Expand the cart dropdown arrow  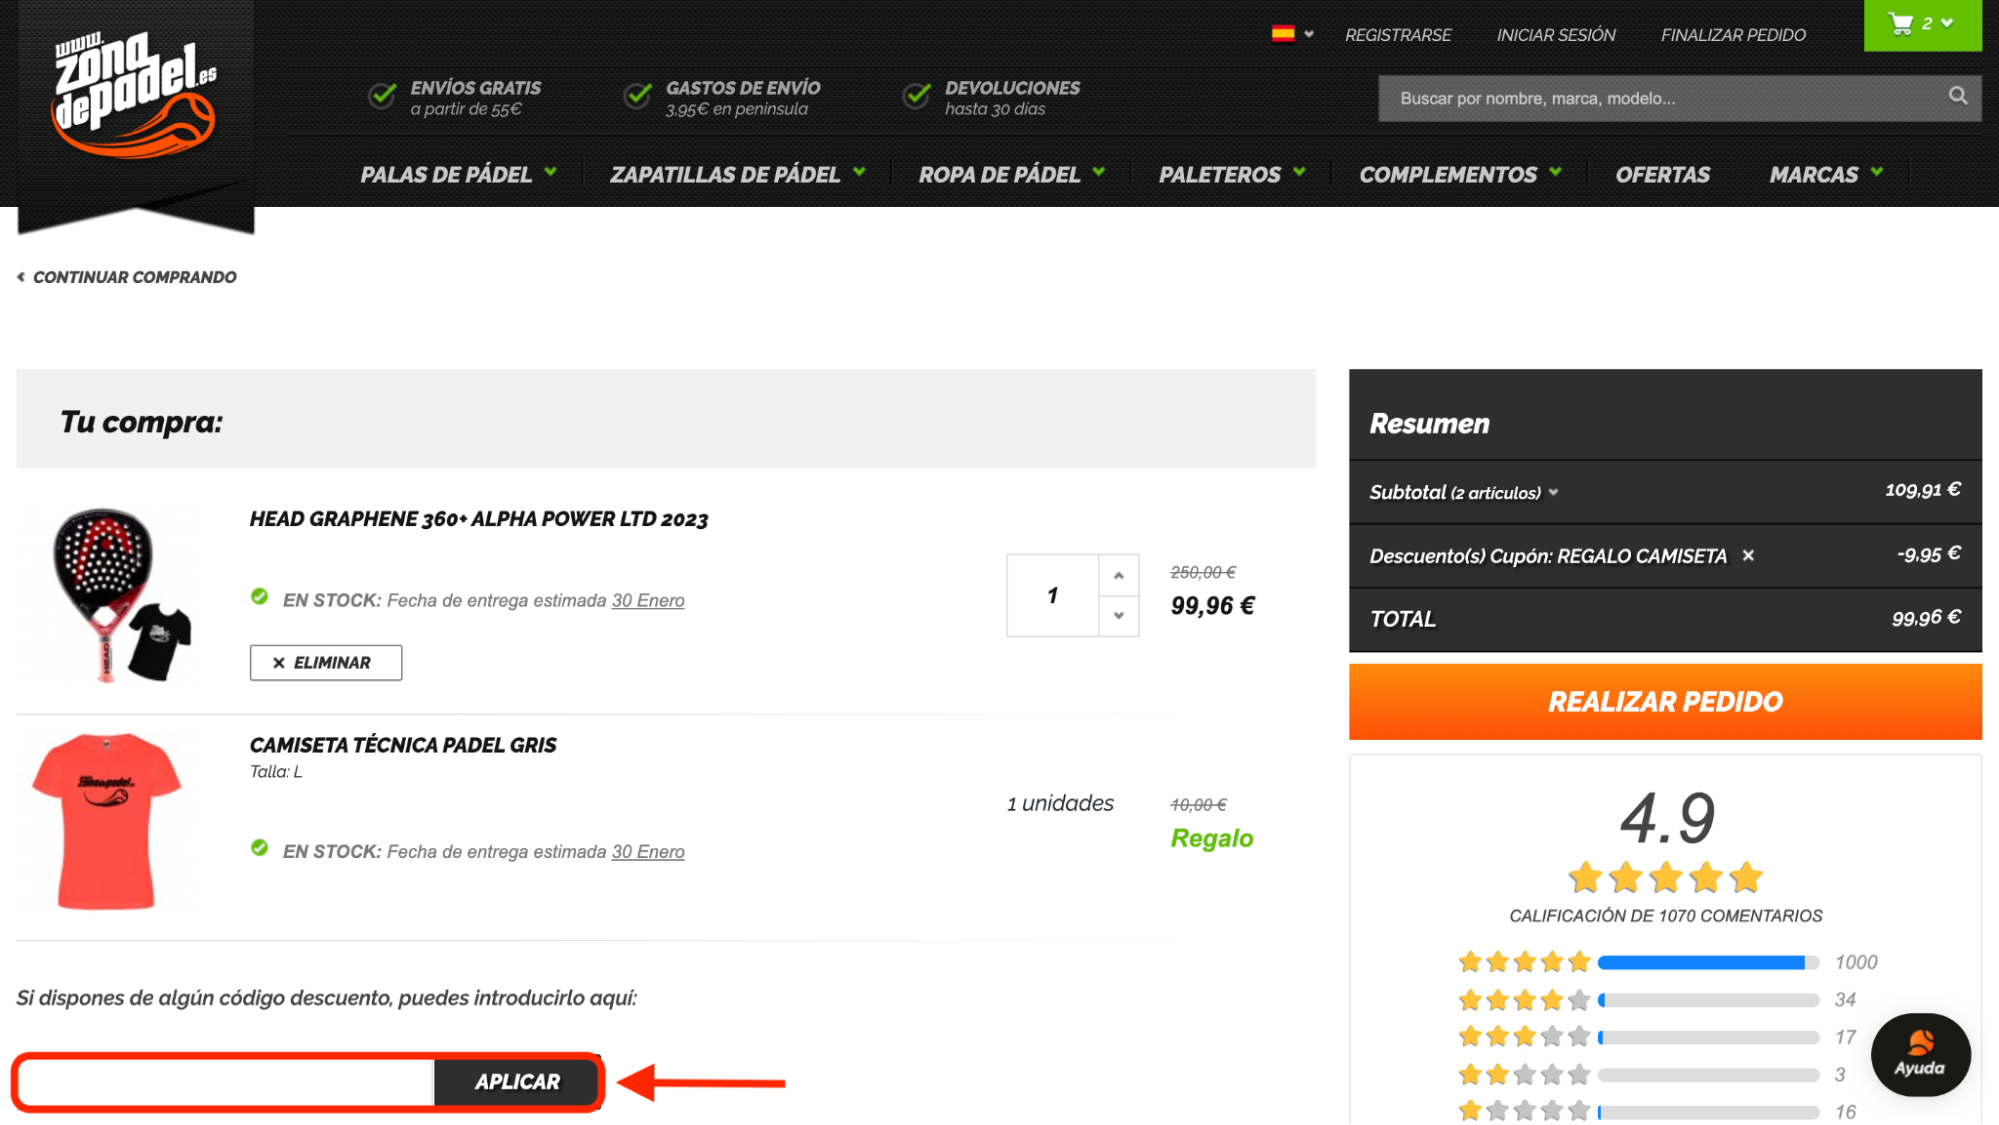pyautogui.click(x=1947, y=22)
